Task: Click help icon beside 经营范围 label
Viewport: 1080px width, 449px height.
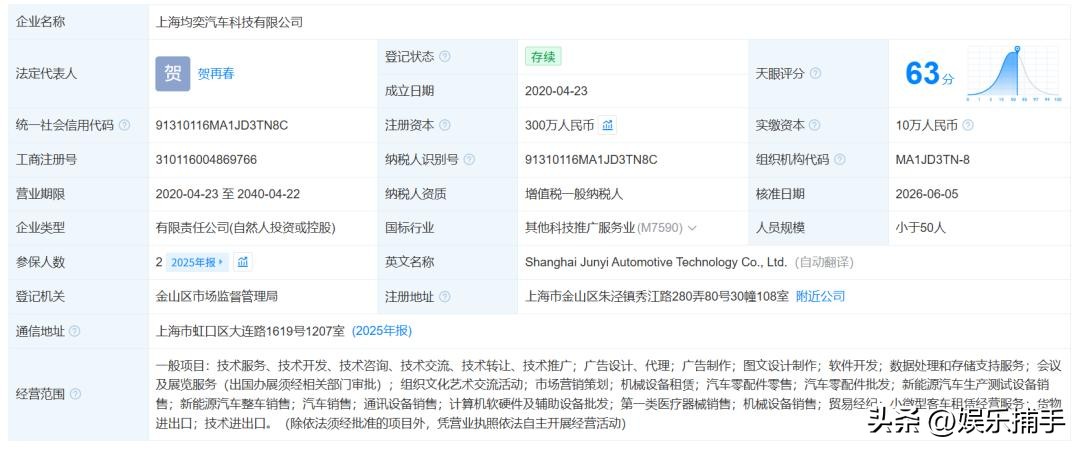Action: coord(75,395)
